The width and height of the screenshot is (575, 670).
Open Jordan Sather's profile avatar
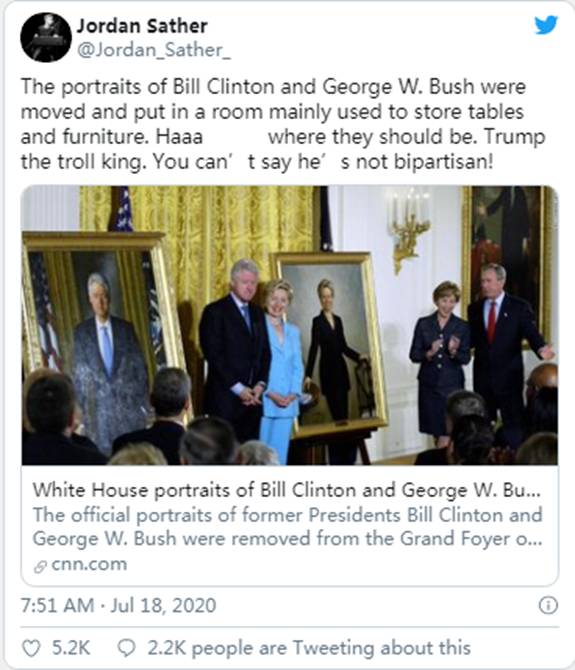46,37
